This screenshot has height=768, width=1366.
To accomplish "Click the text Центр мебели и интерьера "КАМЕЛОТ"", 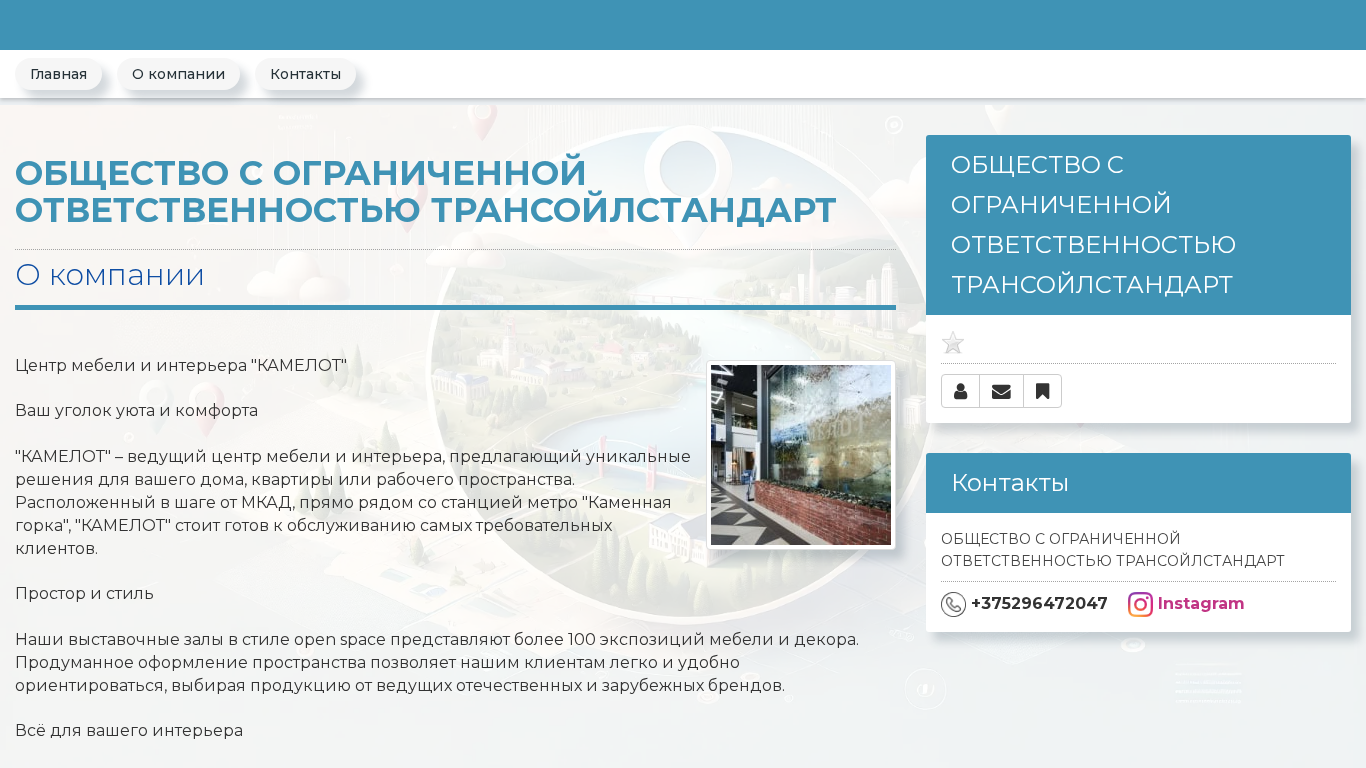I will 181,365.
